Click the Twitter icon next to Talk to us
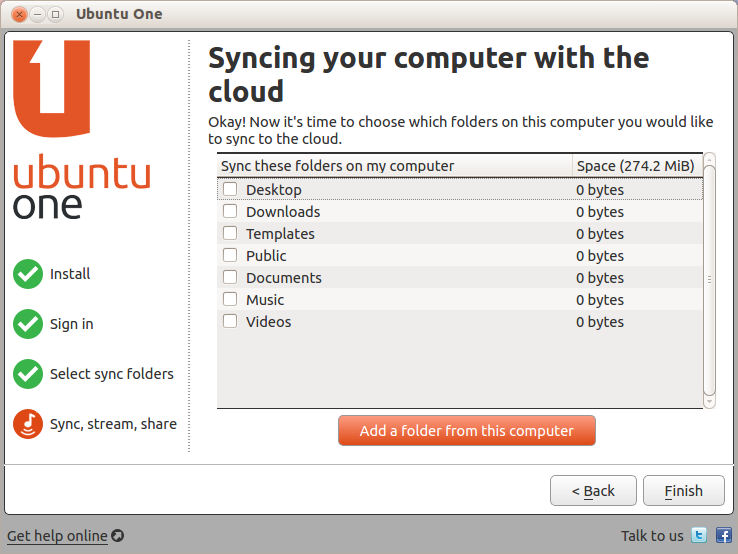 click(700, 535)
